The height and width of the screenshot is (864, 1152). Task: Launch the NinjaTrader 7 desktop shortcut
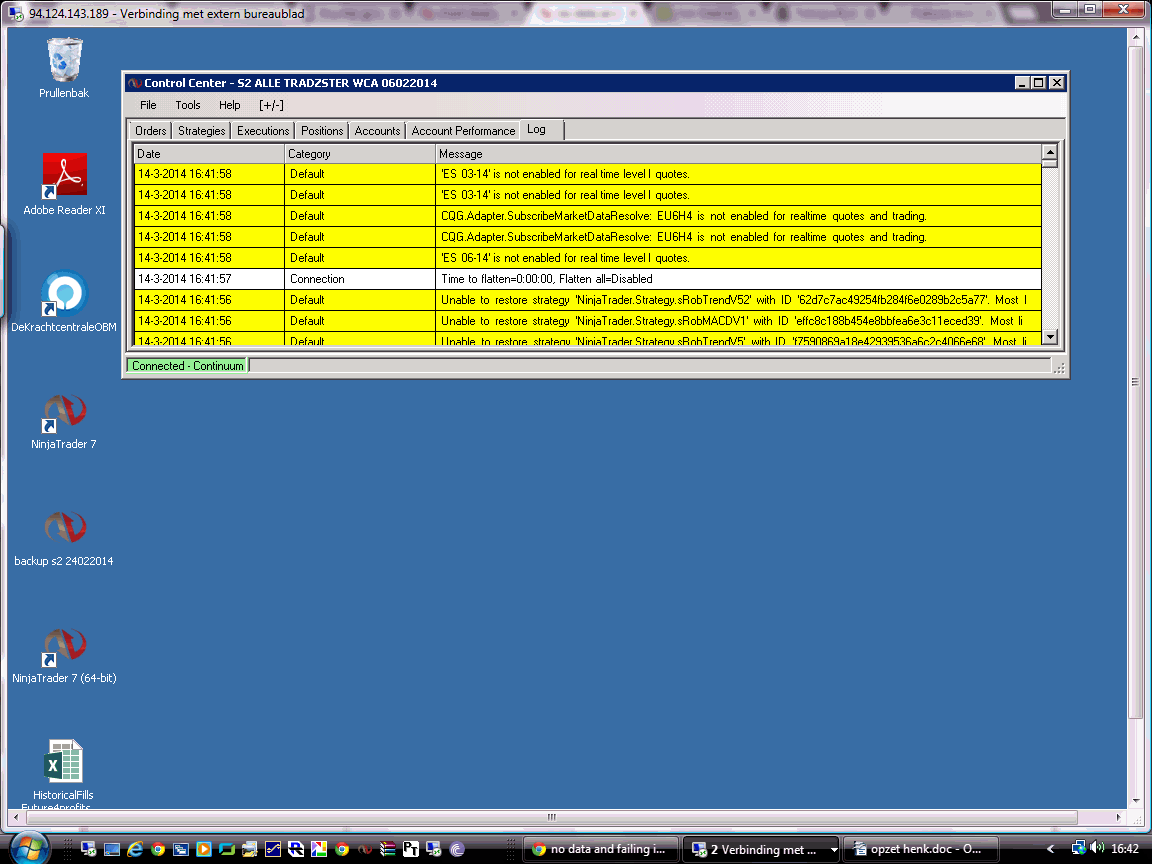[x=64, y=421]
